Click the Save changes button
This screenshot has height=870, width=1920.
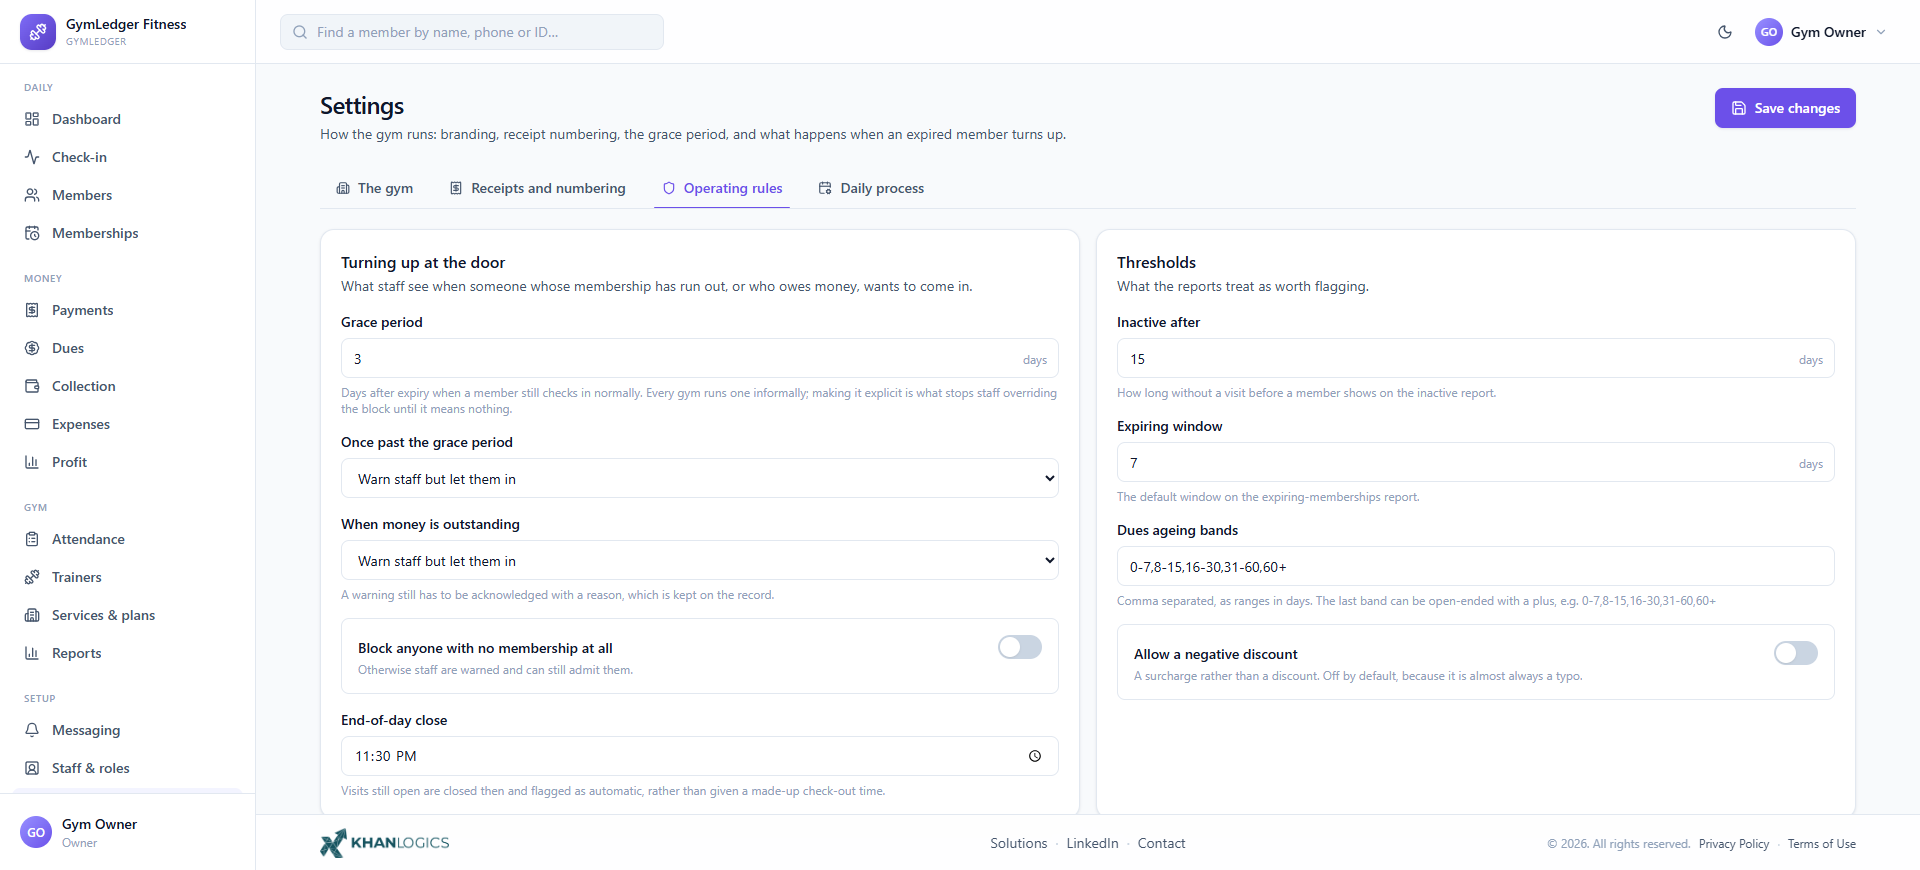click(1785, 108)
